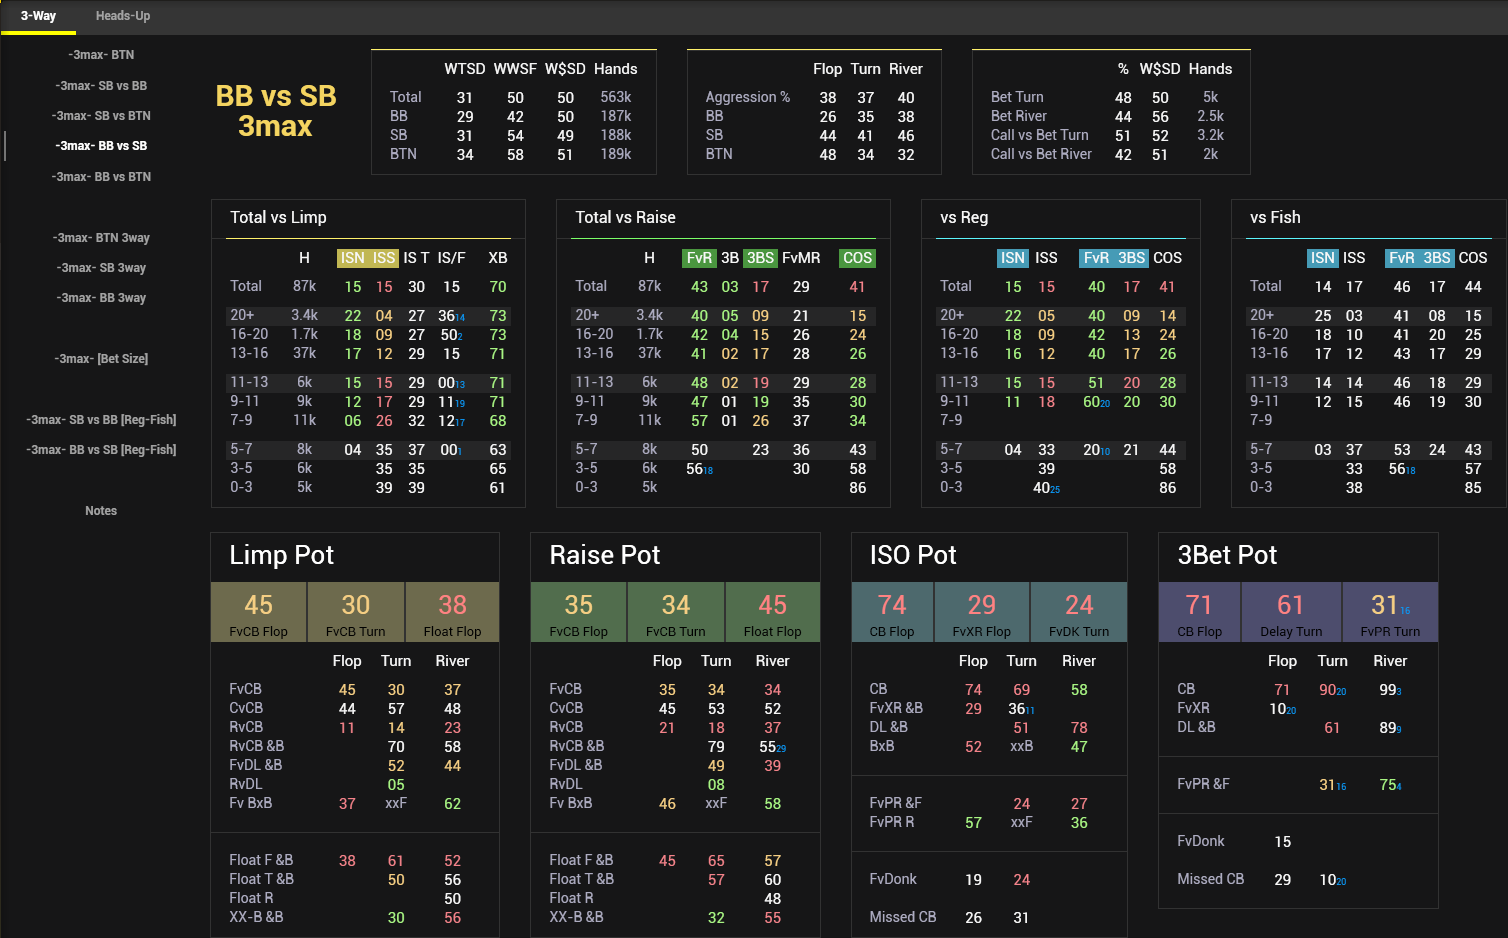The width and height of the screenshot is (1508, 938).
Task: Click the FvR badge in Total vs Raise
Action: 698,258
